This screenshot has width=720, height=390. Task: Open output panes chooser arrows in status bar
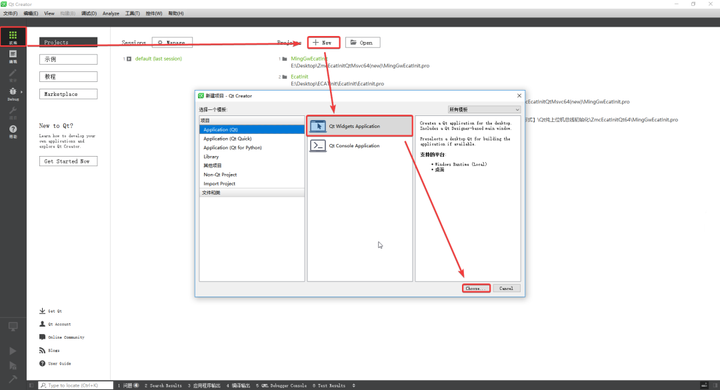pos(355,385)
